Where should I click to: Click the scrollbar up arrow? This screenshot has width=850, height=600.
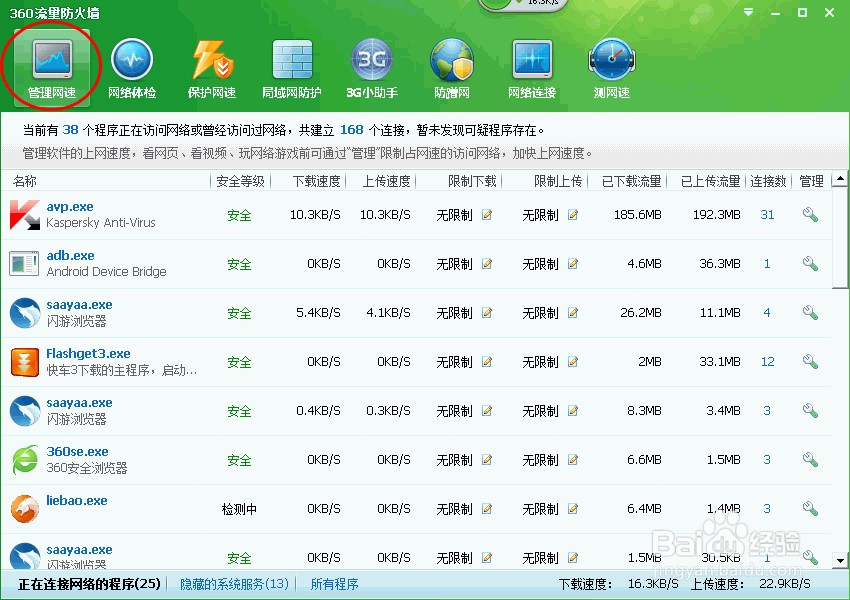point(840,178)
